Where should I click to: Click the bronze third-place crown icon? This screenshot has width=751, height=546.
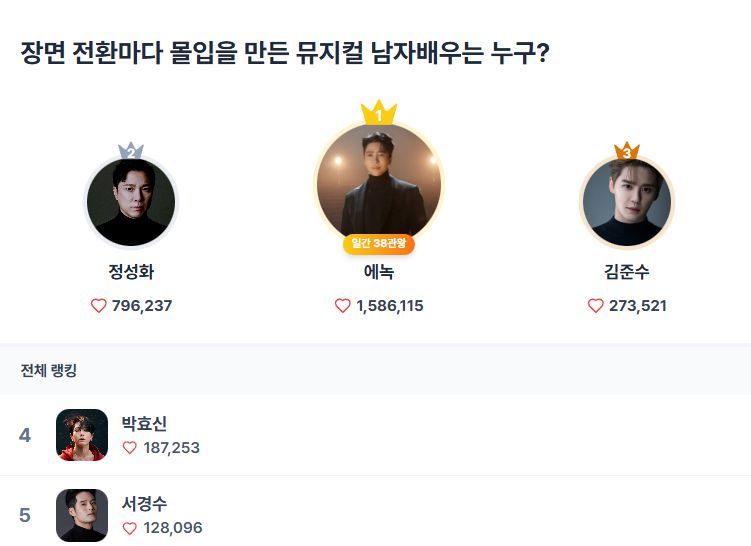pos(627,152)
